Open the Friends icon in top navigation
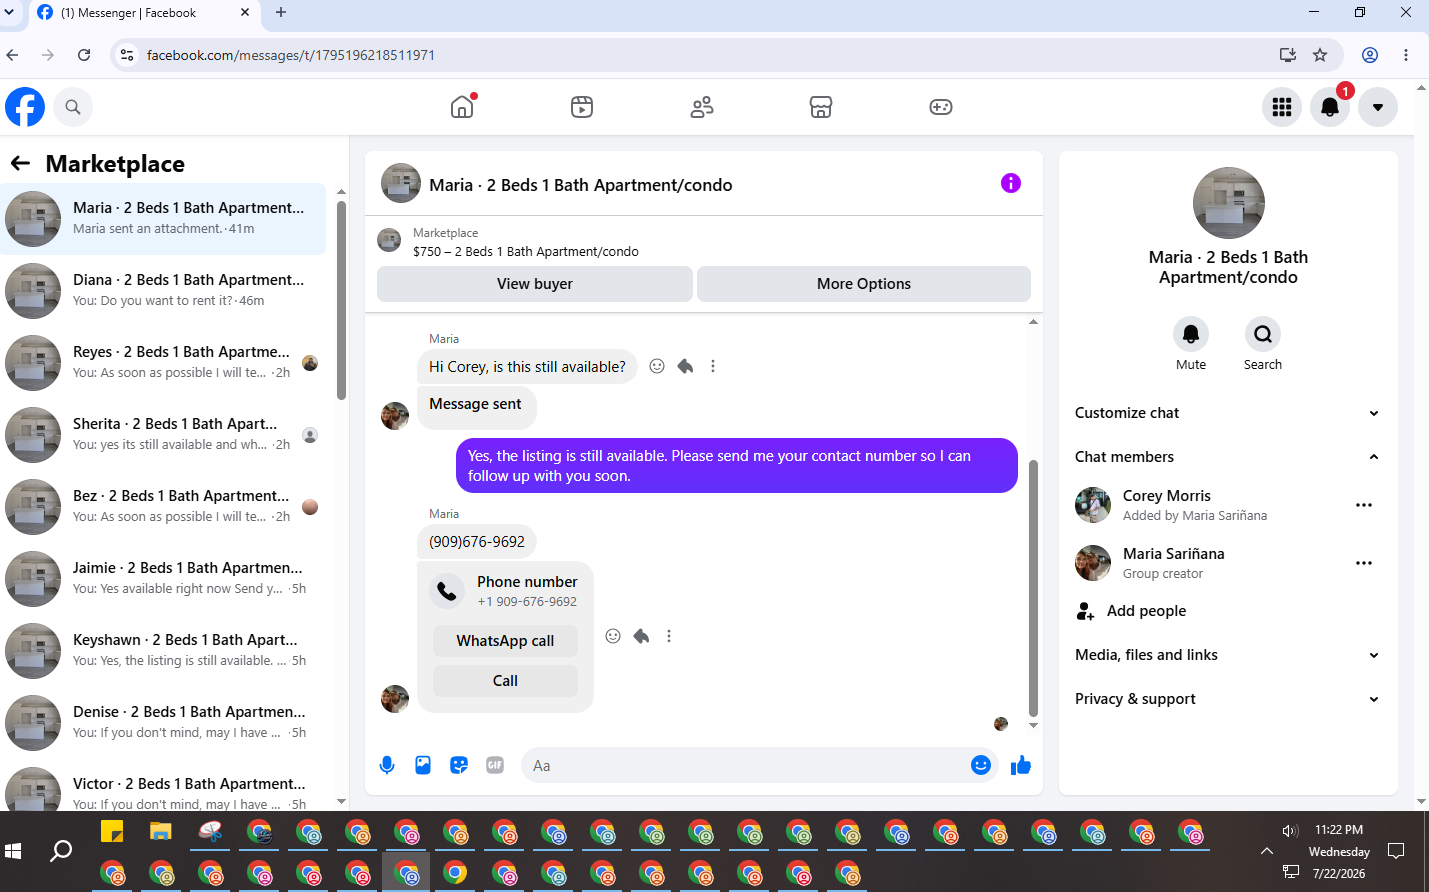The height and width of the screenshot is (892, 1429). tap(702, 107)
